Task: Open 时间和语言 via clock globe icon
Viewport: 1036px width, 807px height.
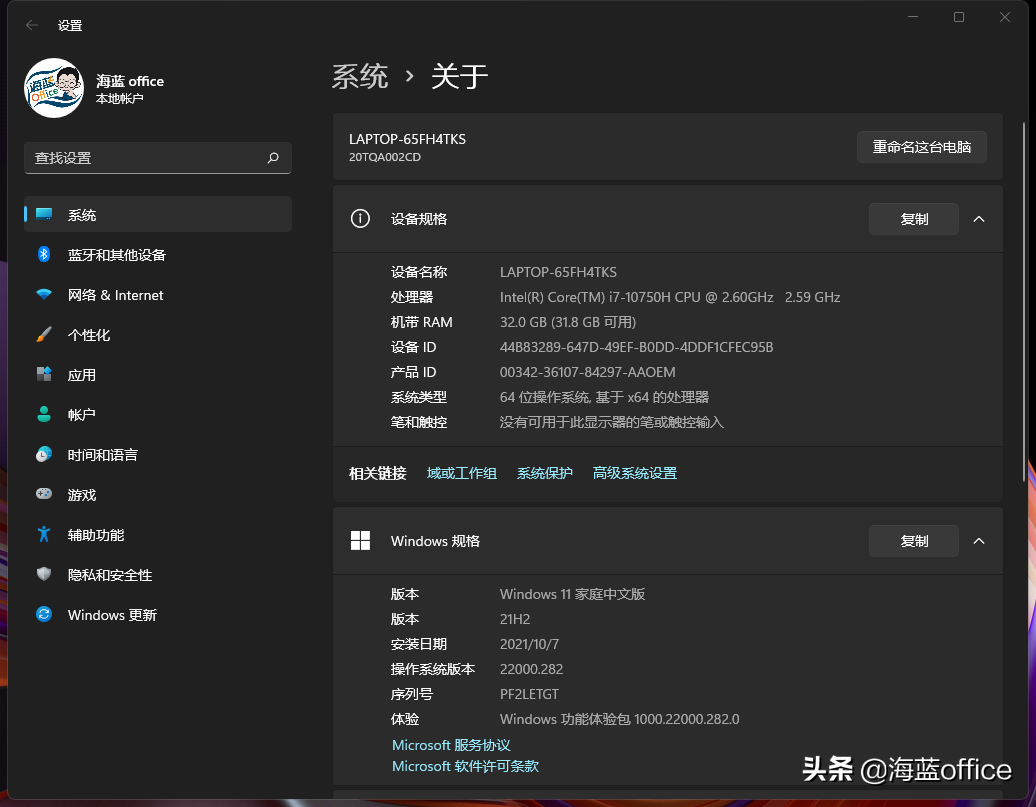Action: (x=44, y=455)
